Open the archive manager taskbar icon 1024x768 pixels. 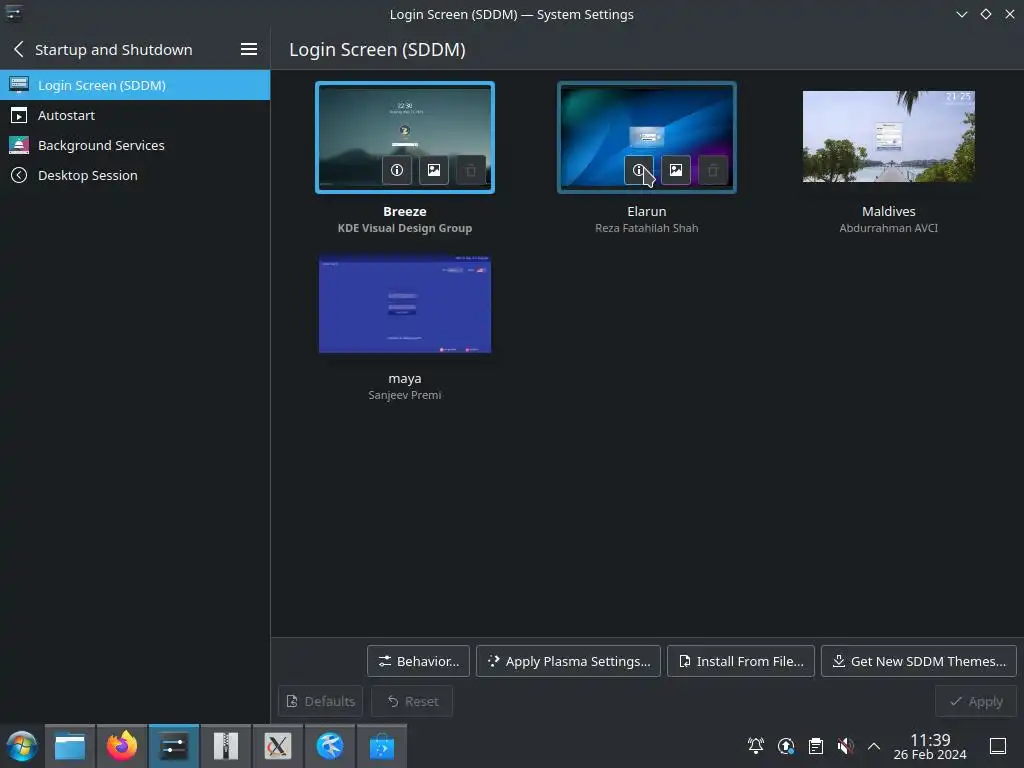click(226, 746)
